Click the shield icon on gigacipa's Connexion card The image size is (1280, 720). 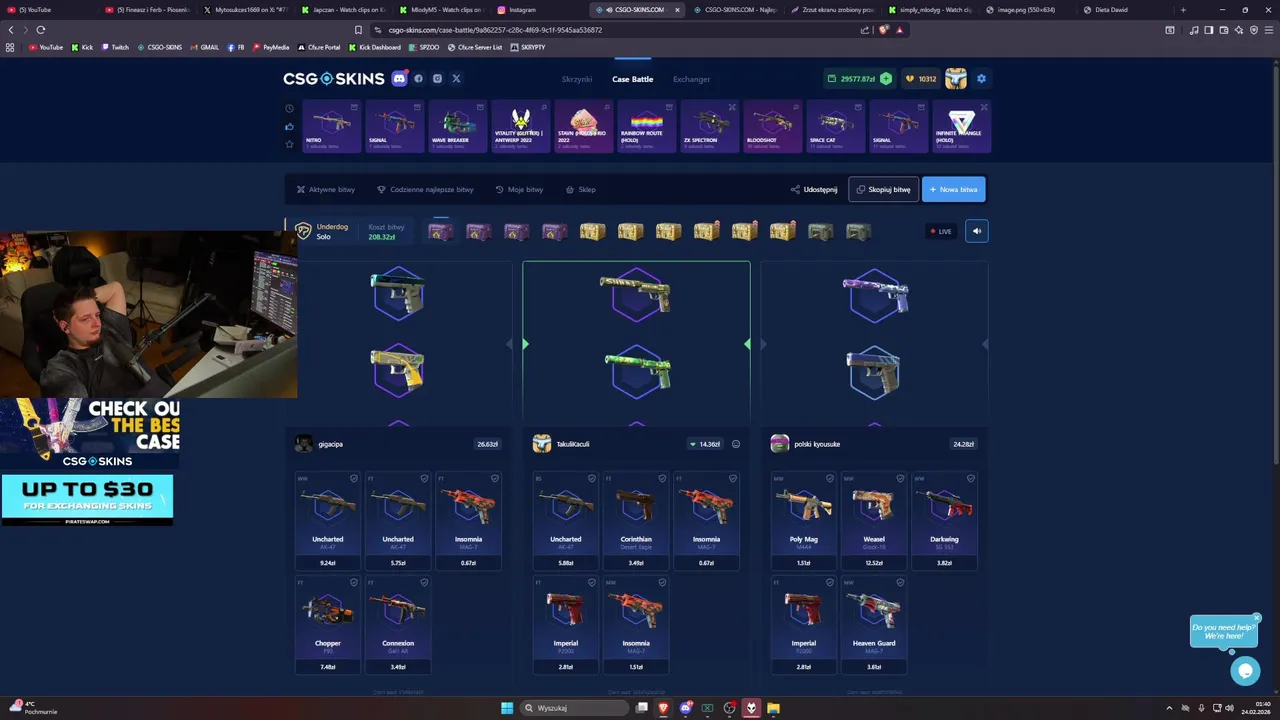point(424,582)
